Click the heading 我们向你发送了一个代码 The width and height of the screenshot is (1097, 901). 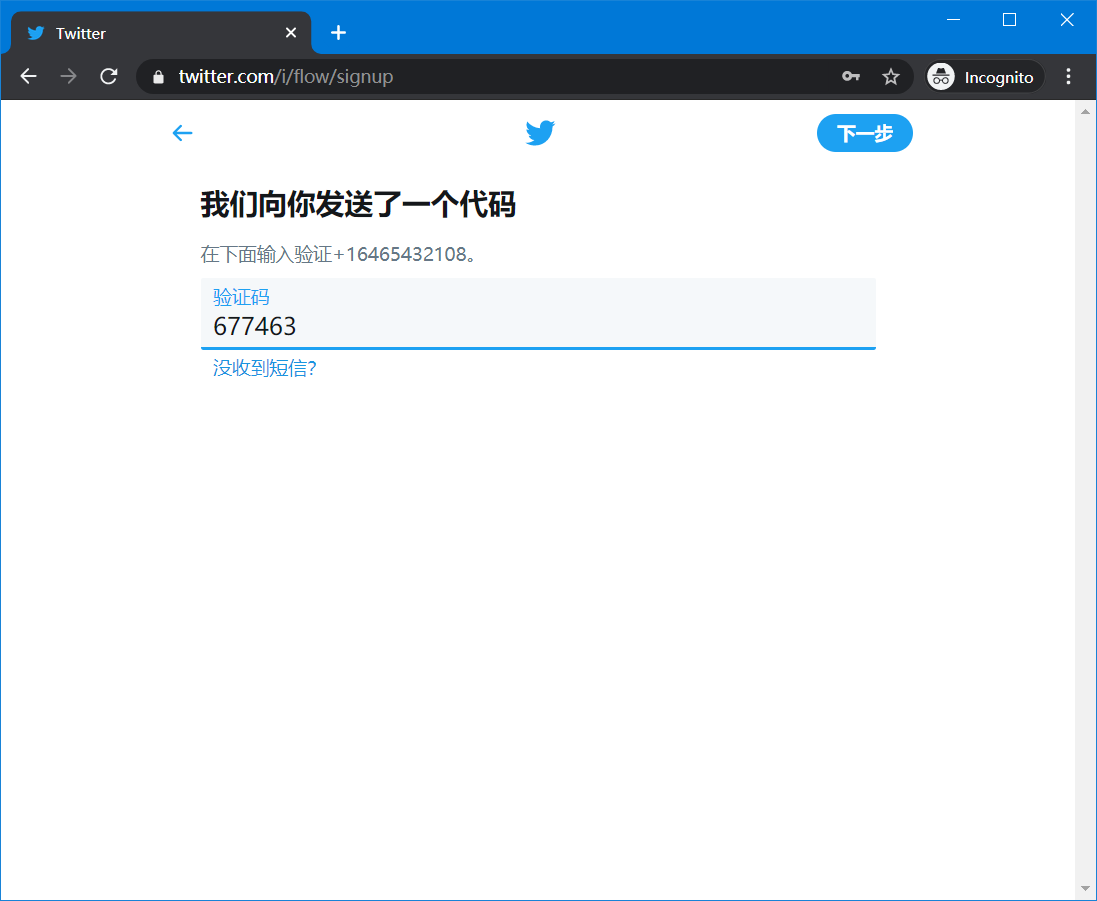pos(358,204)
